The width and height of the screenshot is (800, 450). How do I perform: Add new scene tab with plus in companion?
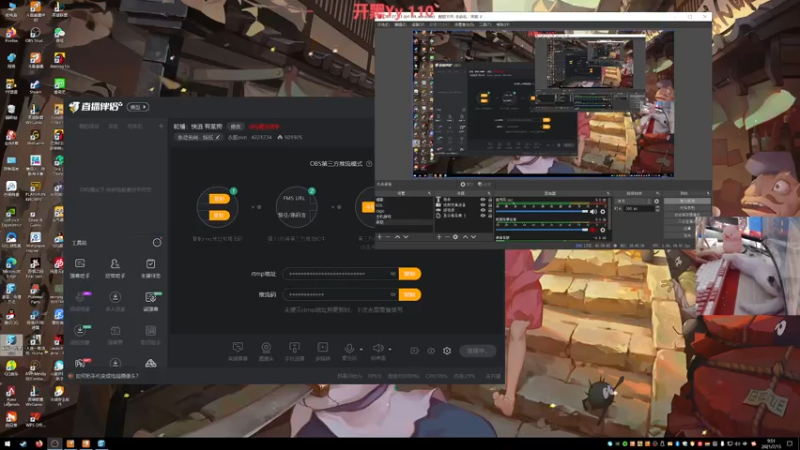click(161, 126)
